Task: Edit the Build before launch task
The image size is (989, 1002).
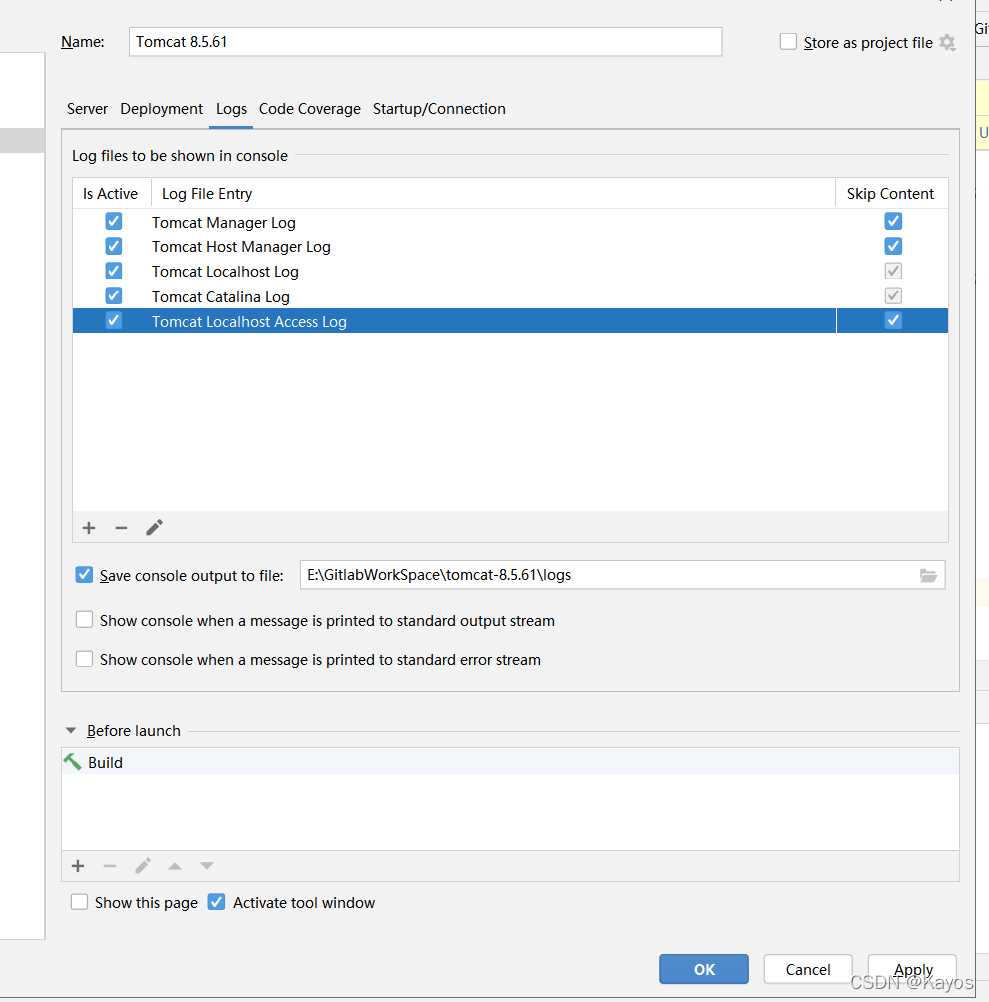Action: pos(142,866)
